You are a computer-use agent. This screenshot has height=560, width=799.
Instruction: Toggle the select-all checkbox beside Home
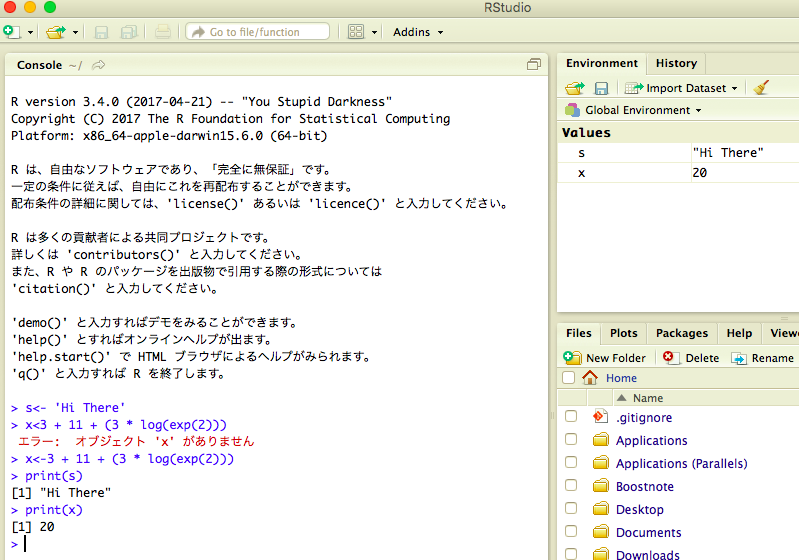569,378
